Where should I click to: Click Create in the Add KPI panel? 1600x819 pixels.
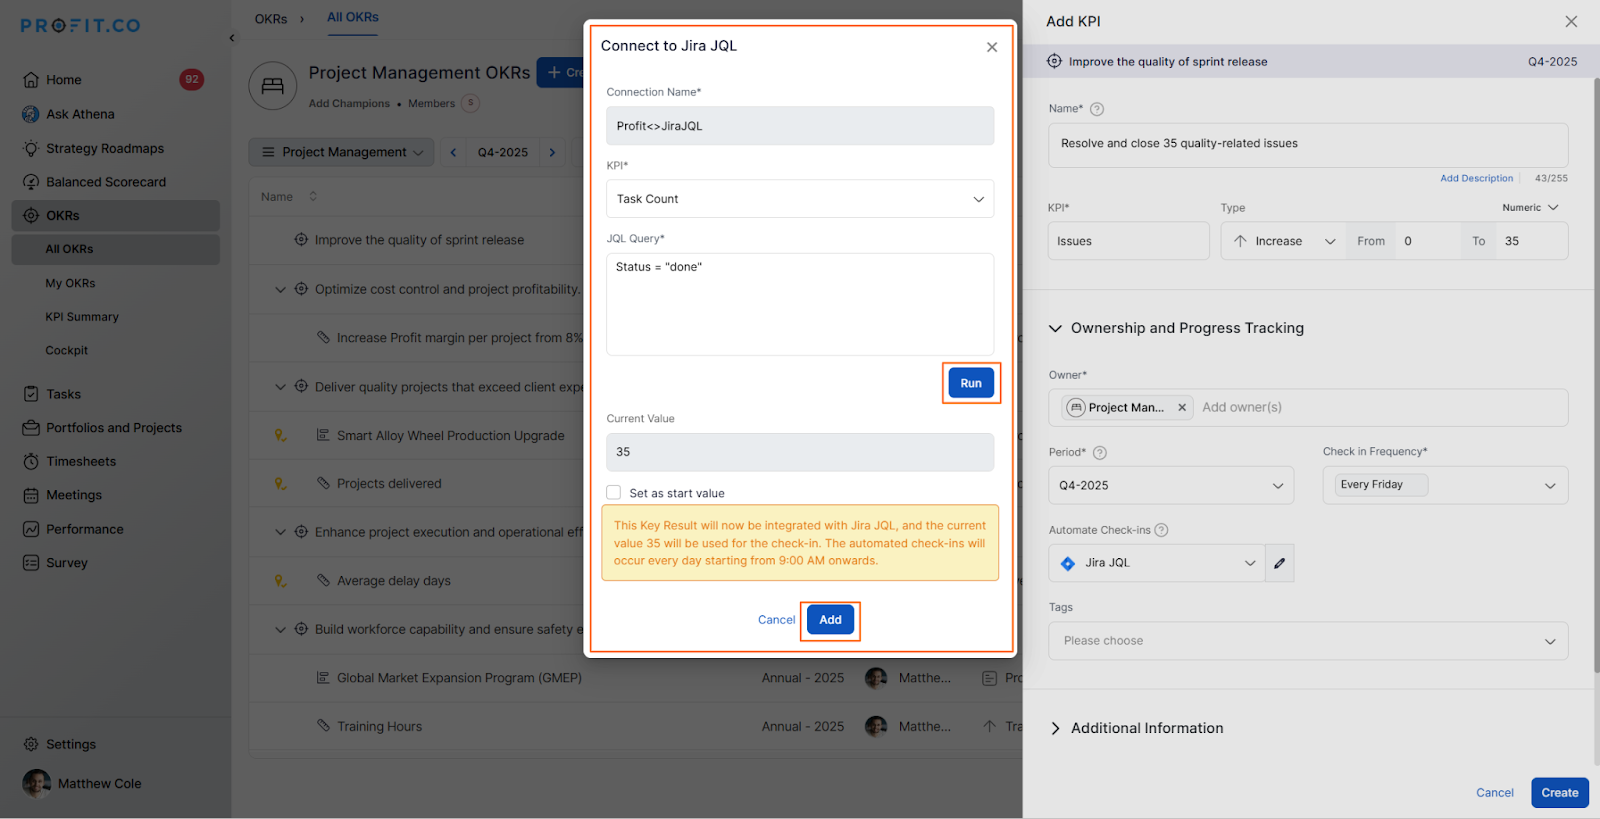(x=1560, y=793)
